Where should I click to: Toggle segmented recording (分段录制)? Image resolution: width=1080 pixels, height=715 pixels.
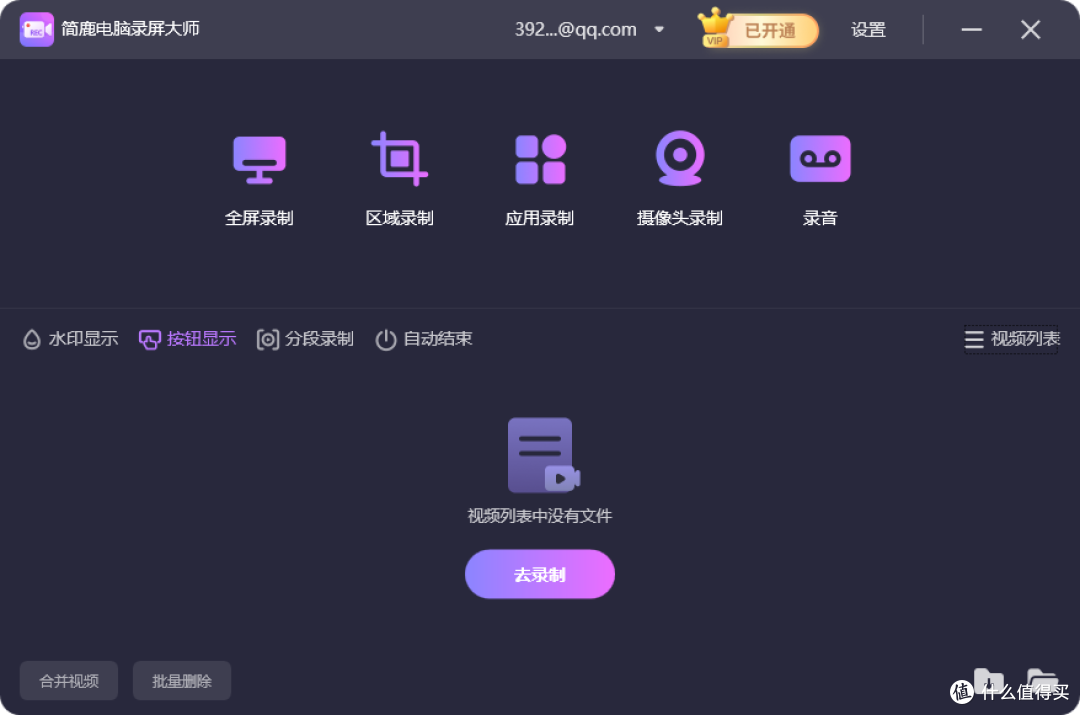[305, 339]
